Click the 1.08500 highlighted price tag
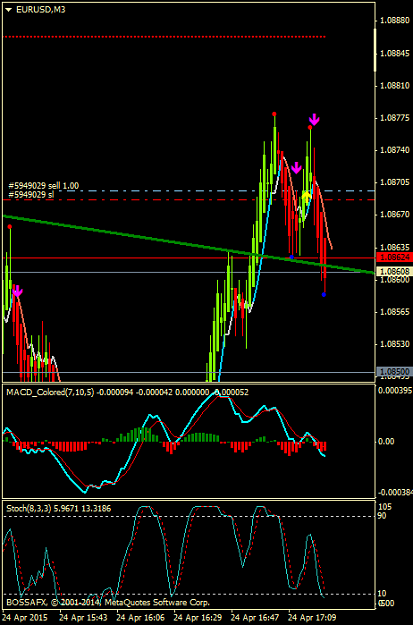This screenshot has height=625, width=413. click(x=394, y=371)
